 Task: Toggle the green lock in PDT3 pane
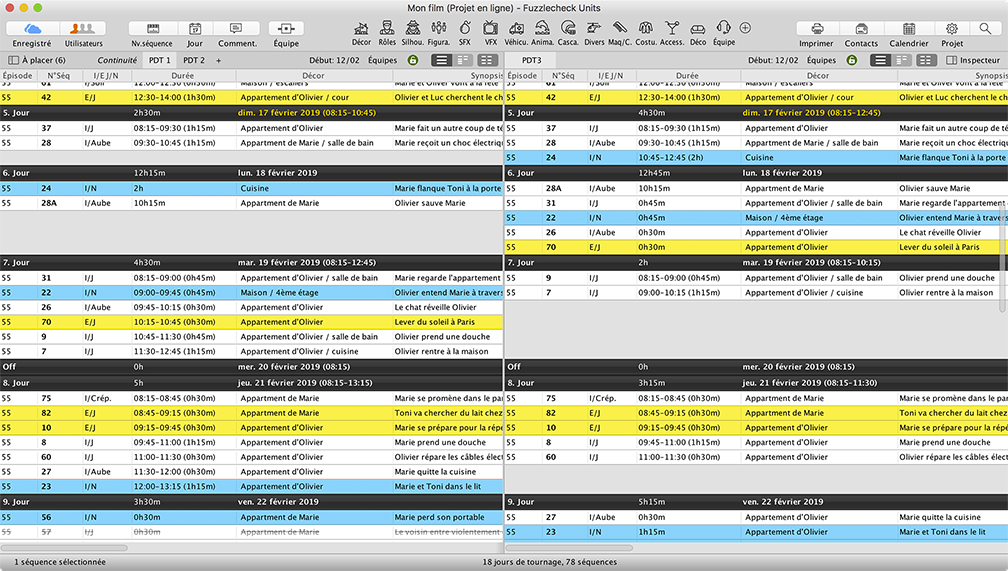coord(852,60)
